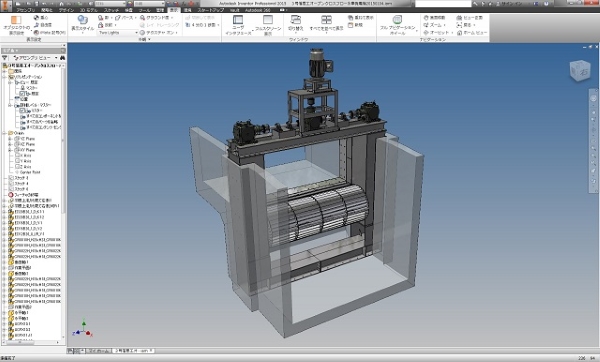Click the Full Navigation Wheel icon
The width and height of the screenshot is (600, 362).
397,20
